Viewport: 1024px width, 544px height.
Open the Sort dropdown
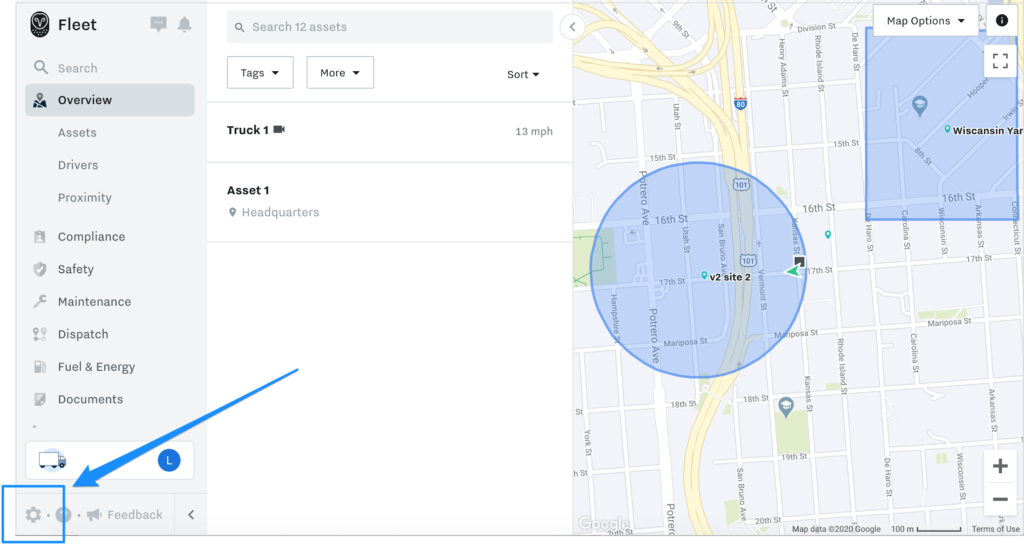pos(523,74)
